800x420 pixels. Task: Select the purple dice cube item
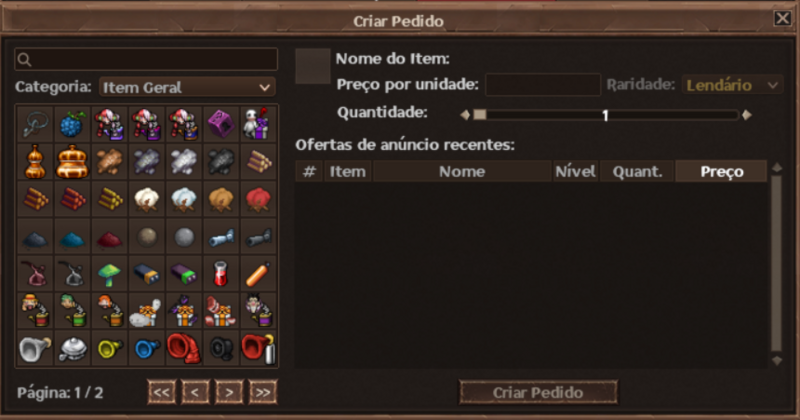click(x=221, y=124)
